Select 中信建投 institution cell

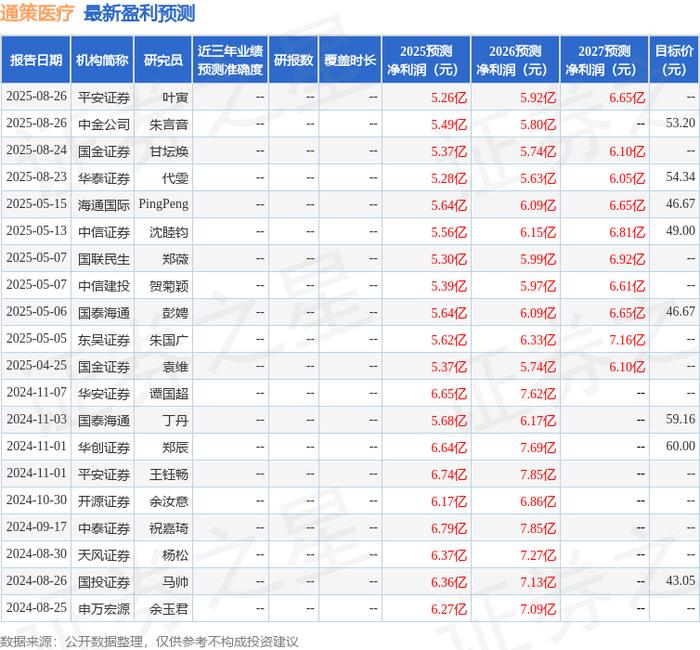tap(104, 286)
